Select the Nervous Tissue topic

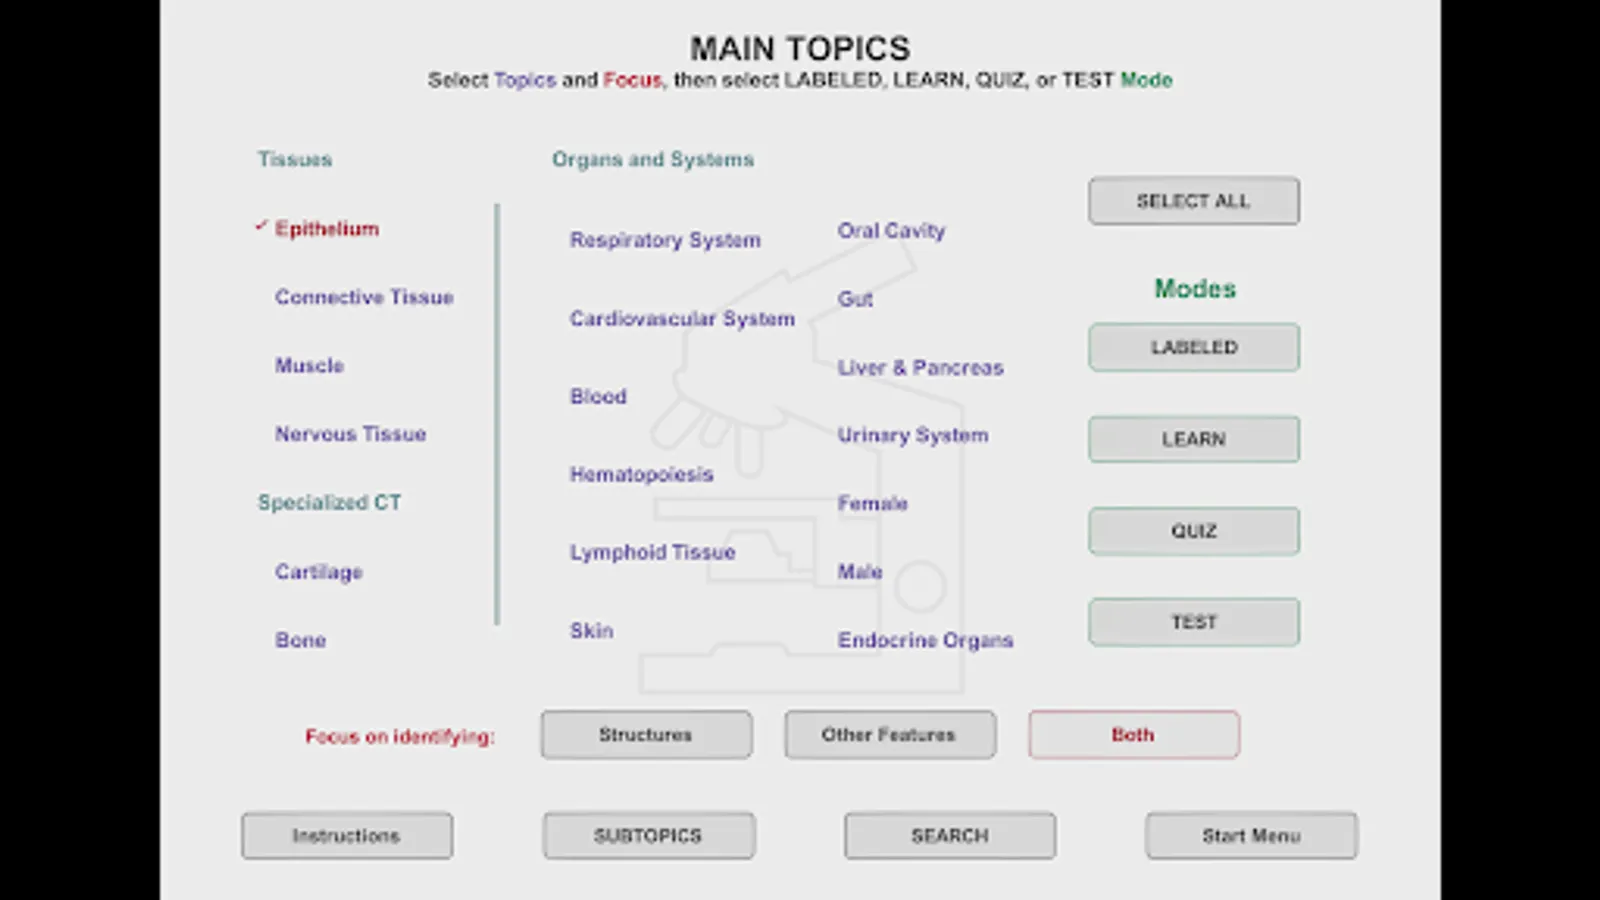click(x=350, y=434)
